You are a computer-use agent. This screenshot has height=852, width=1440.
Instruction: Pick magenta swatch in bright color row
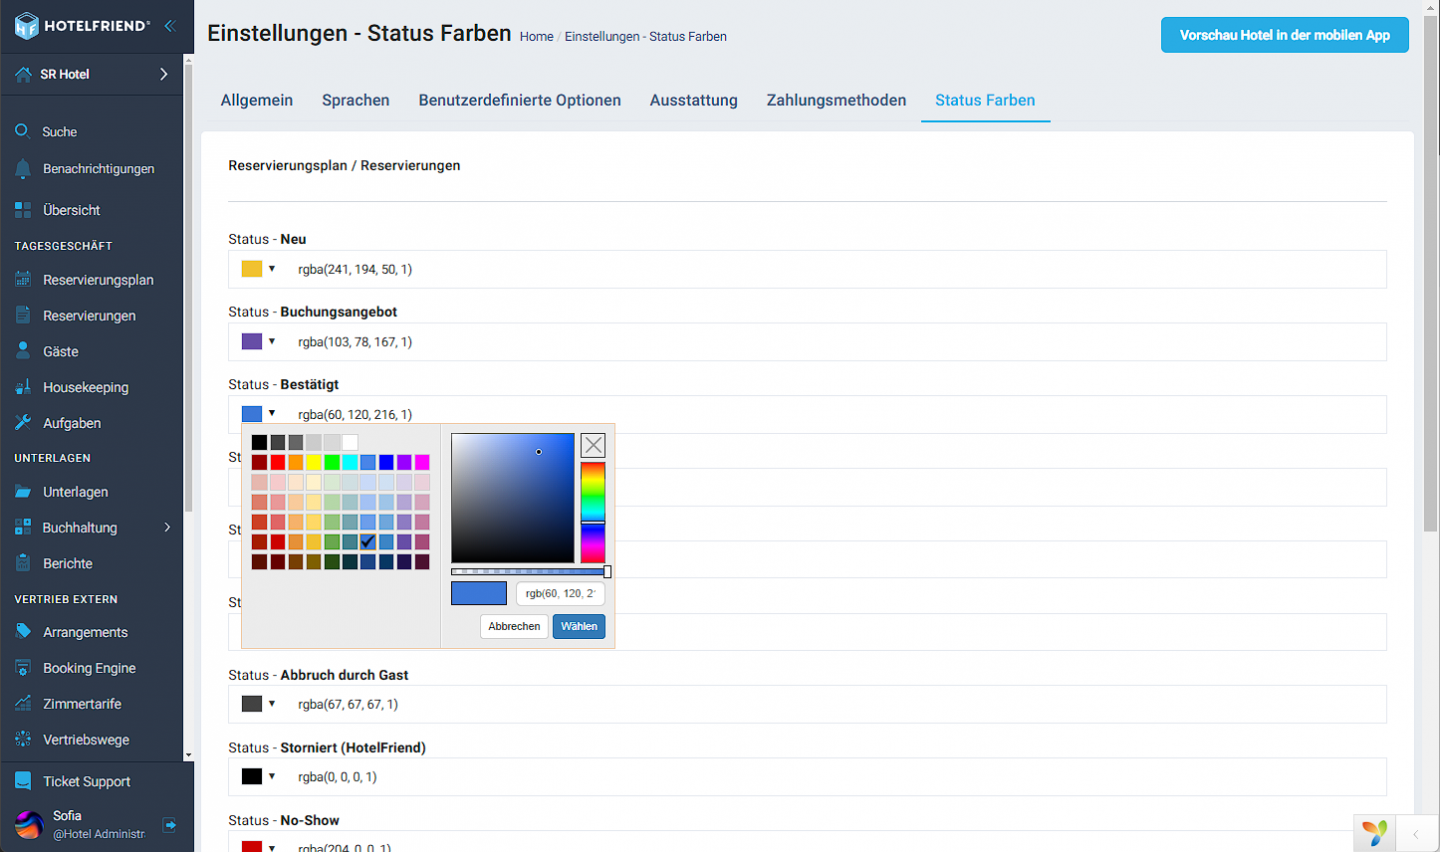422,462
